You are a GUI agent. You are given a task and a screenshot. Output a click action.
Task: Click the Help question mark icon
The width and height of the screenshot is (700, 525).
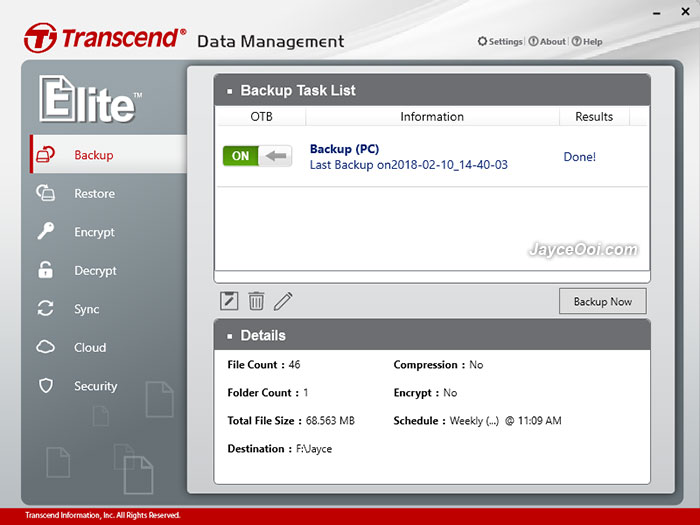[x=576, y=42]
